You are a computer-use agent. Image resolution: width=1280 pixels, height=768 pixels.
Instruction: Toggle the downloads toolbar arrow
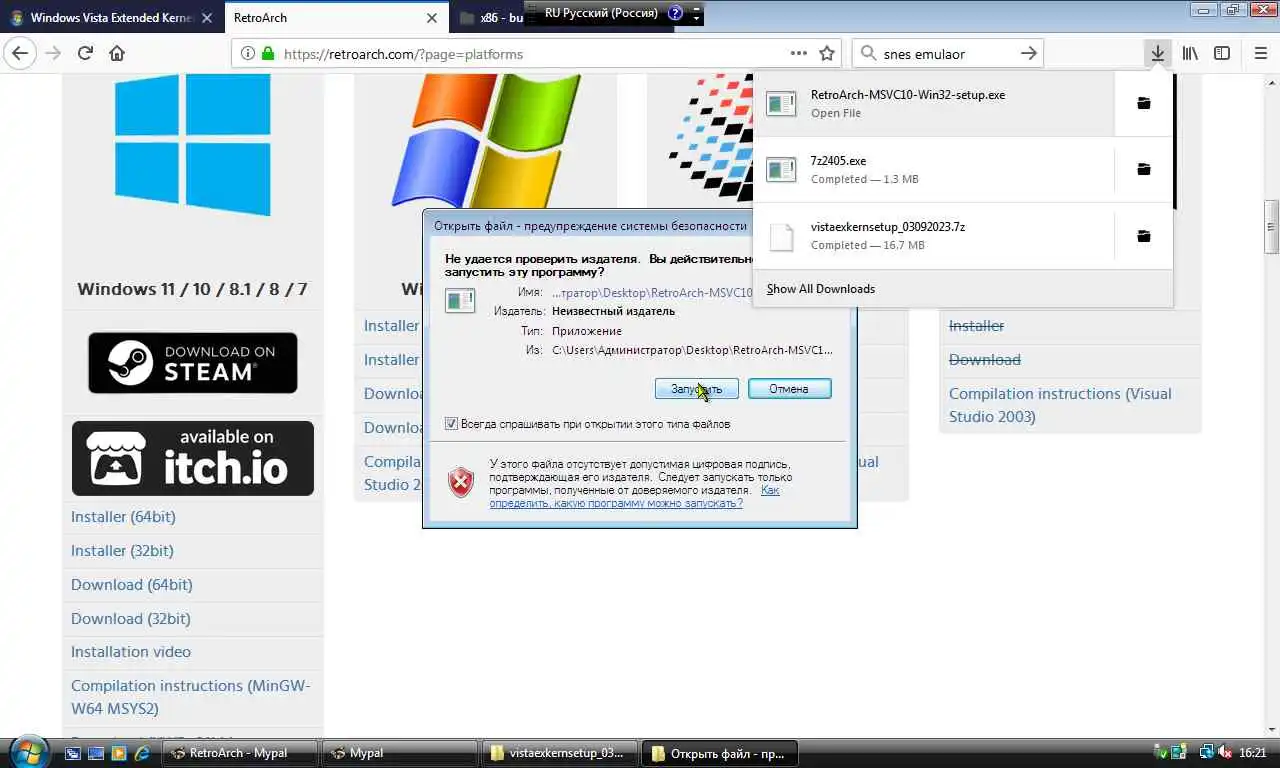pos(1157,54)
